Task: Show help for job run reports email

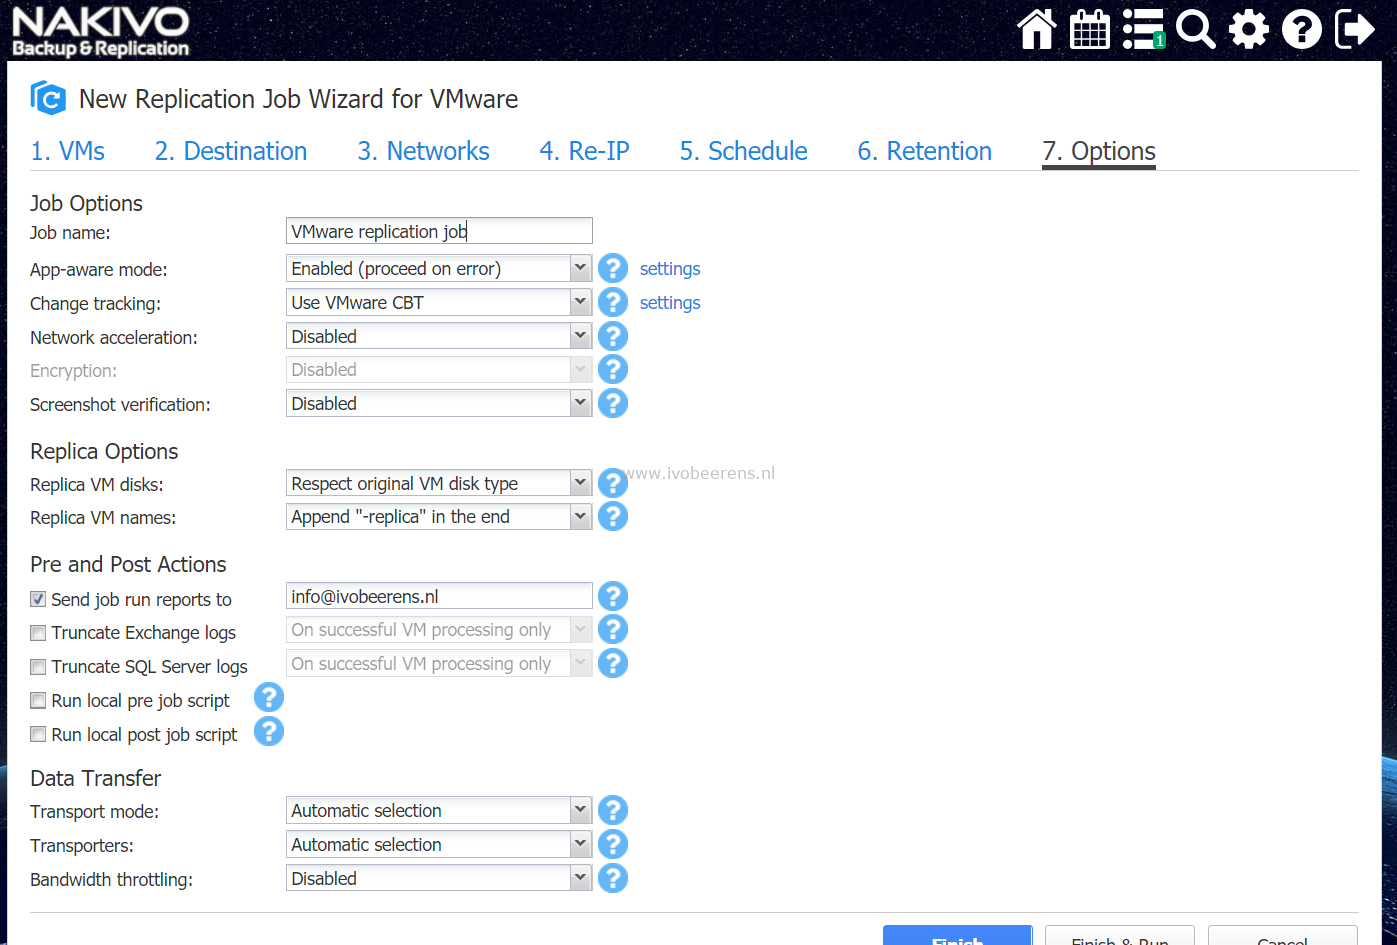Action: point(613,596)
